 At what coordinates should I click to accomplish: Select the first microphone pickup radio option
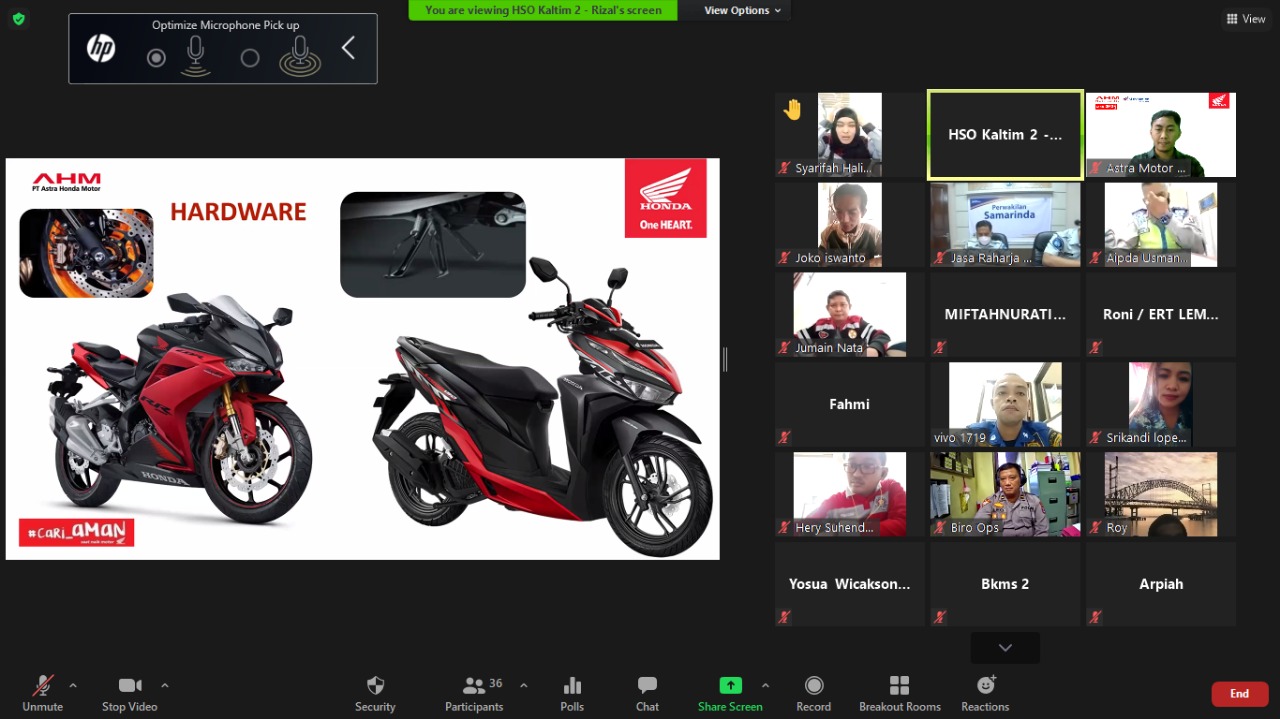(156, 58)
